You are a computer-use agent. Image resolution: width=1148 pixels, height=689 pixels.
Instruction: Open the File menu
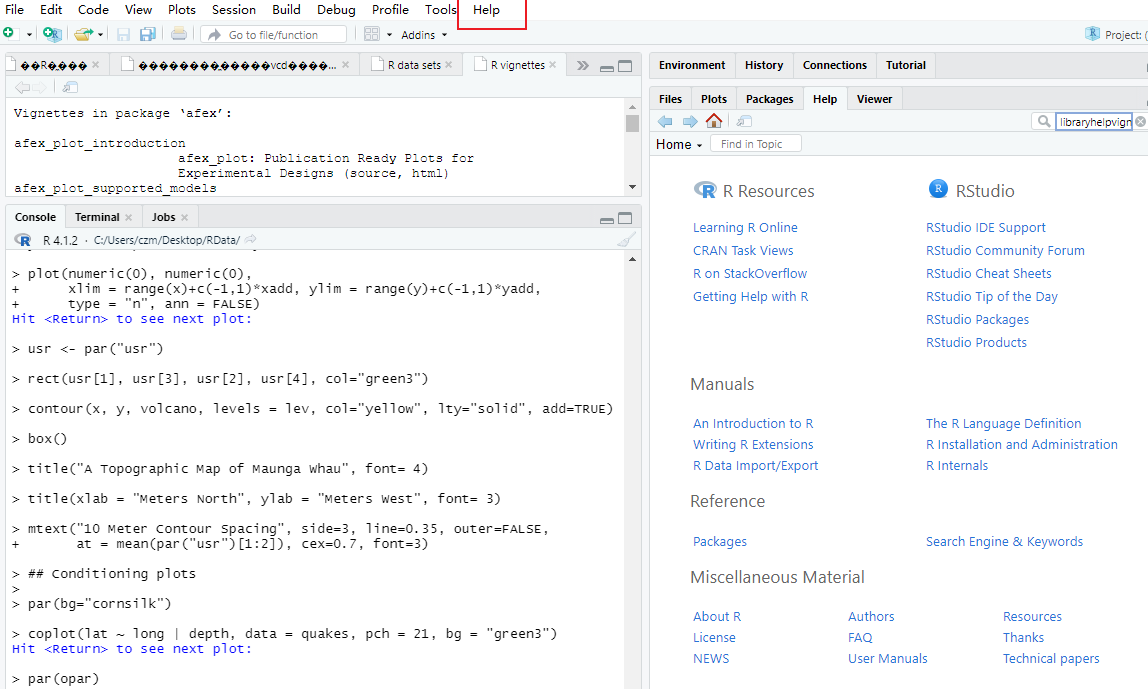click(x=15, y=10)
